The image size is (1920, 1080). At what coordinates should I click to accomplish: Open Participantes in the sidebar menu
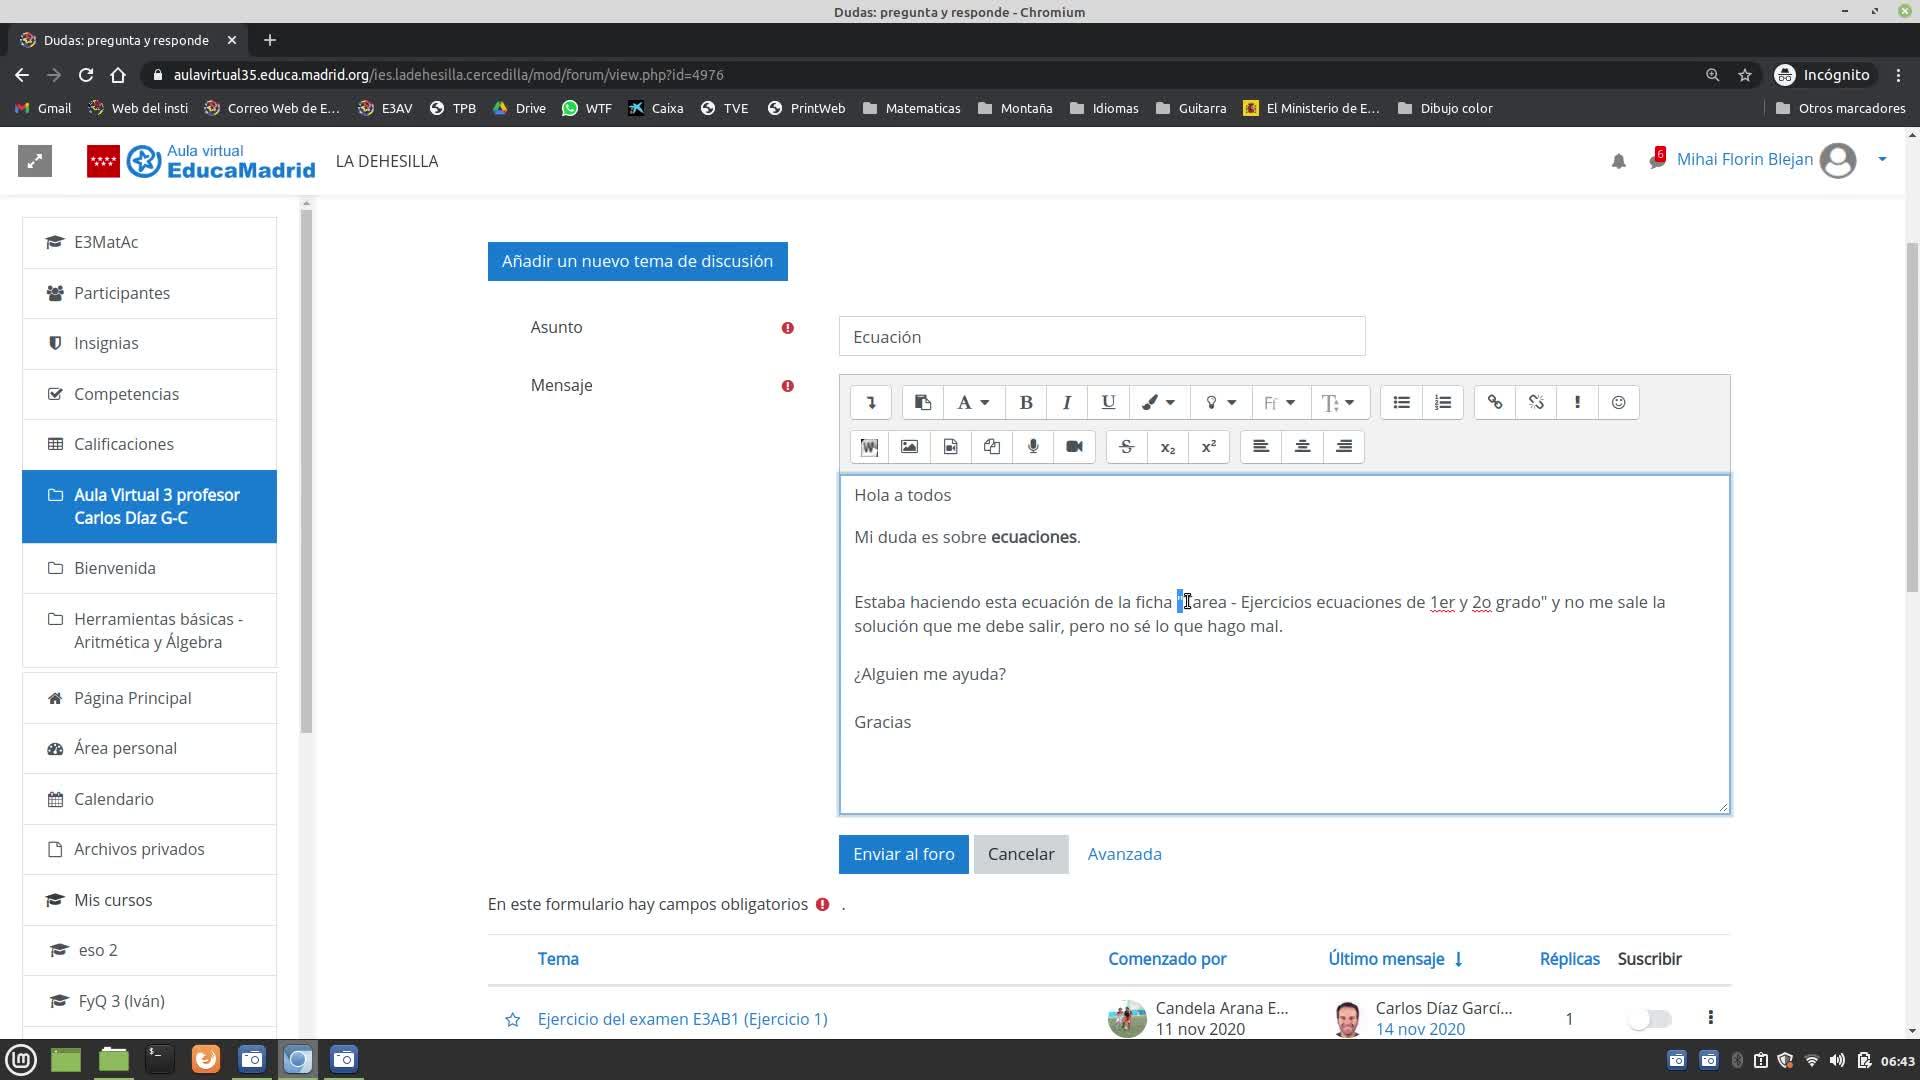coord(121,293)
